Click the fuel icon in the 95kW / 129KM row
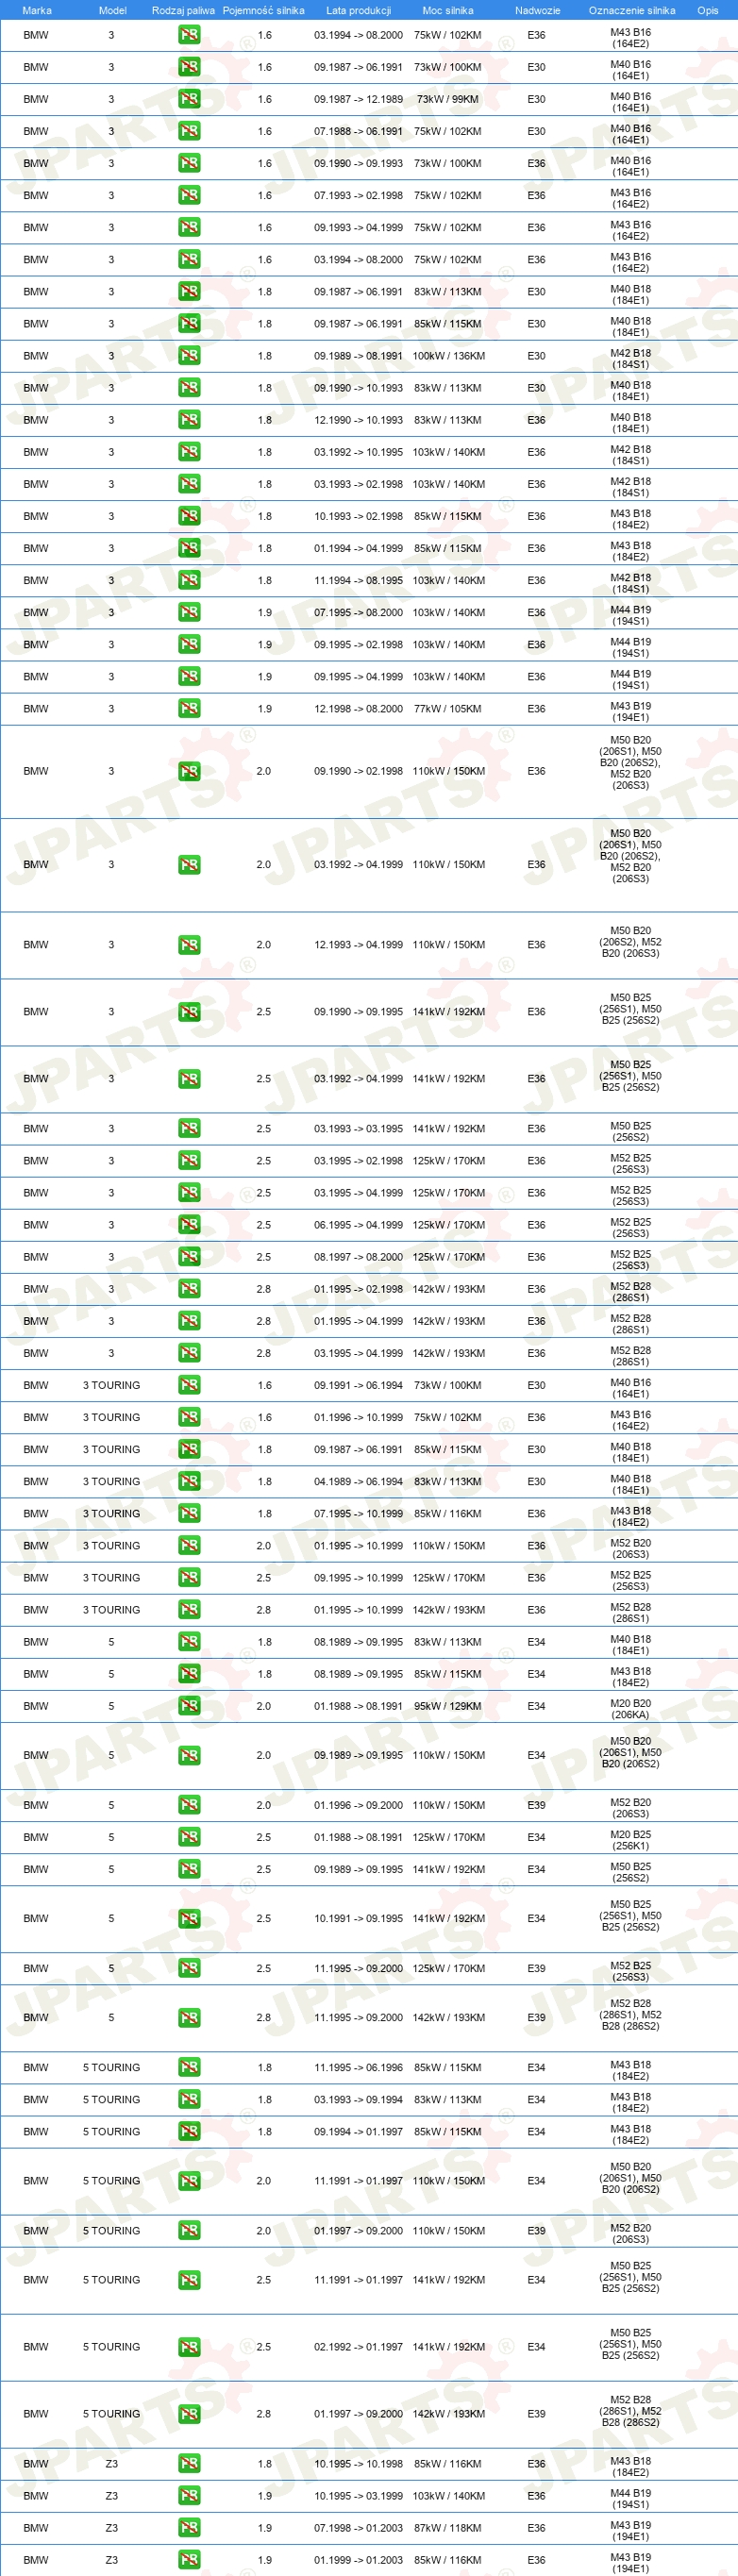This screenshot has width=738, height=2576. coord(189,1706)
